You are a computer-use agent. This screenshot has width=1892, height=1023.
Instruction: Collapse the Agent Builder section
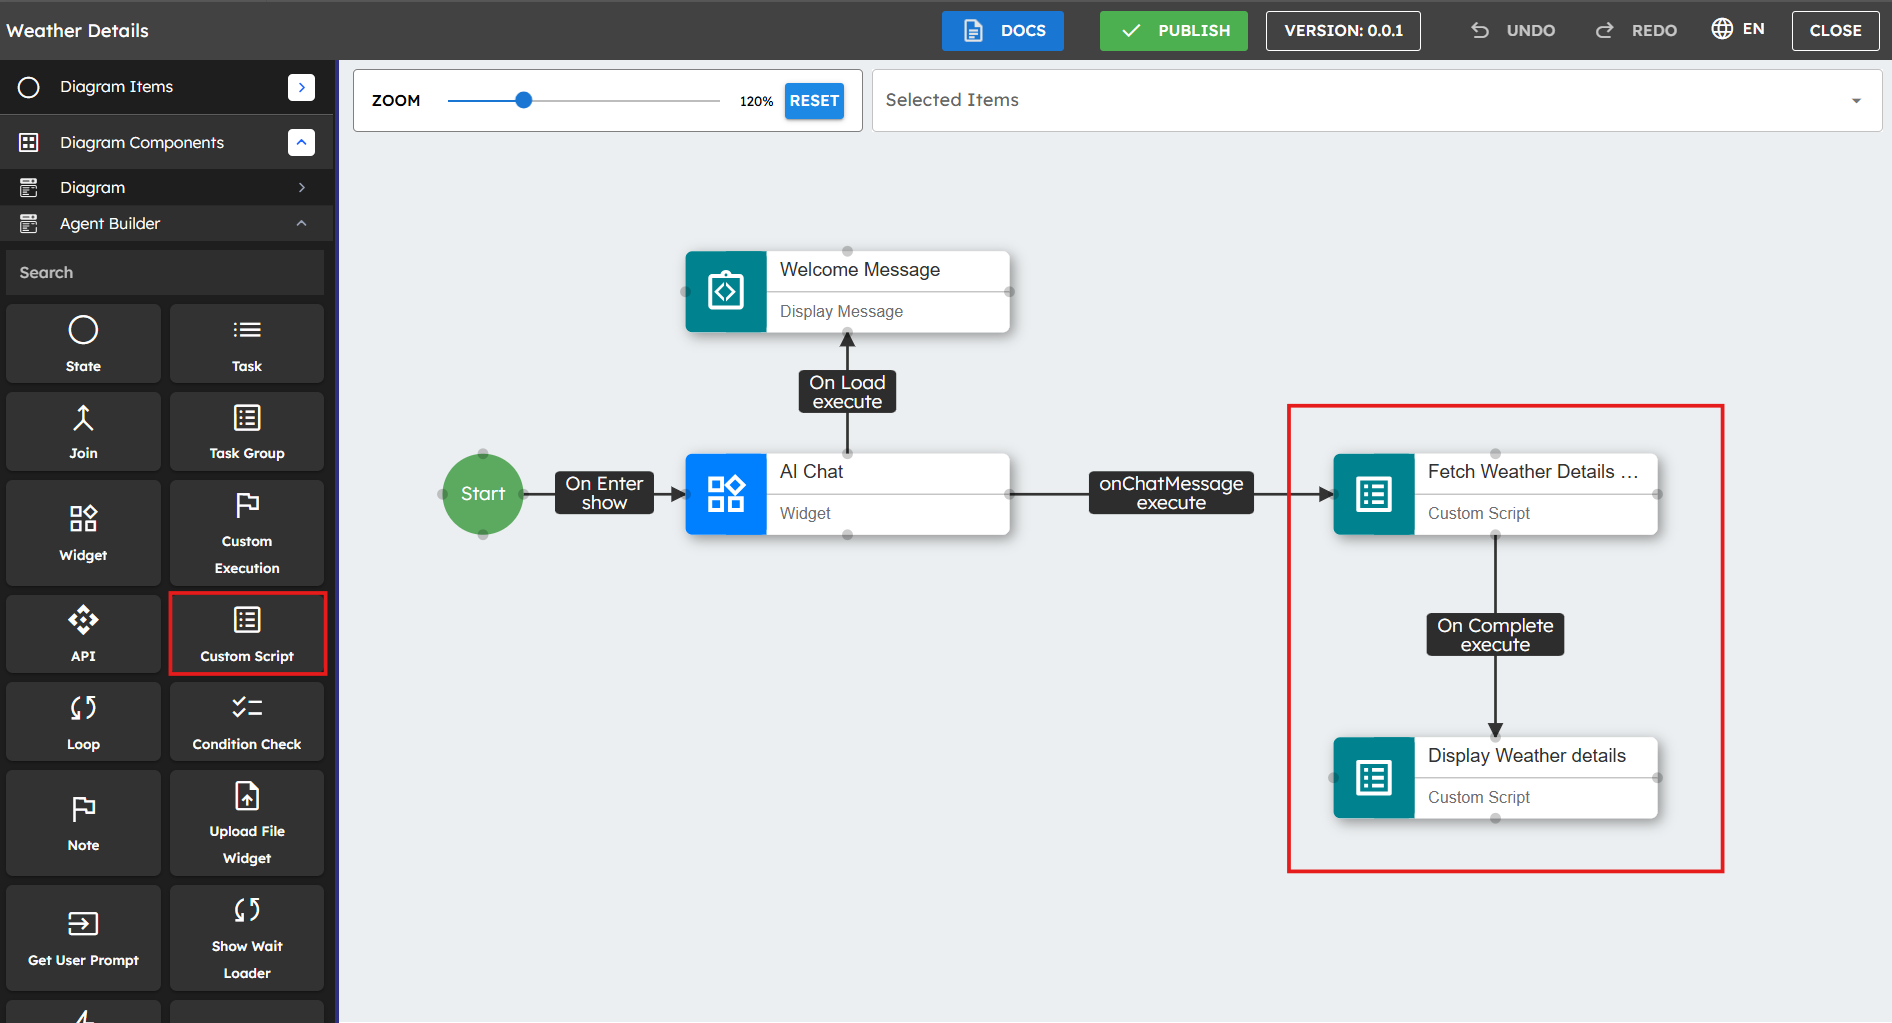pyautogui.click(x=301, y=224)
